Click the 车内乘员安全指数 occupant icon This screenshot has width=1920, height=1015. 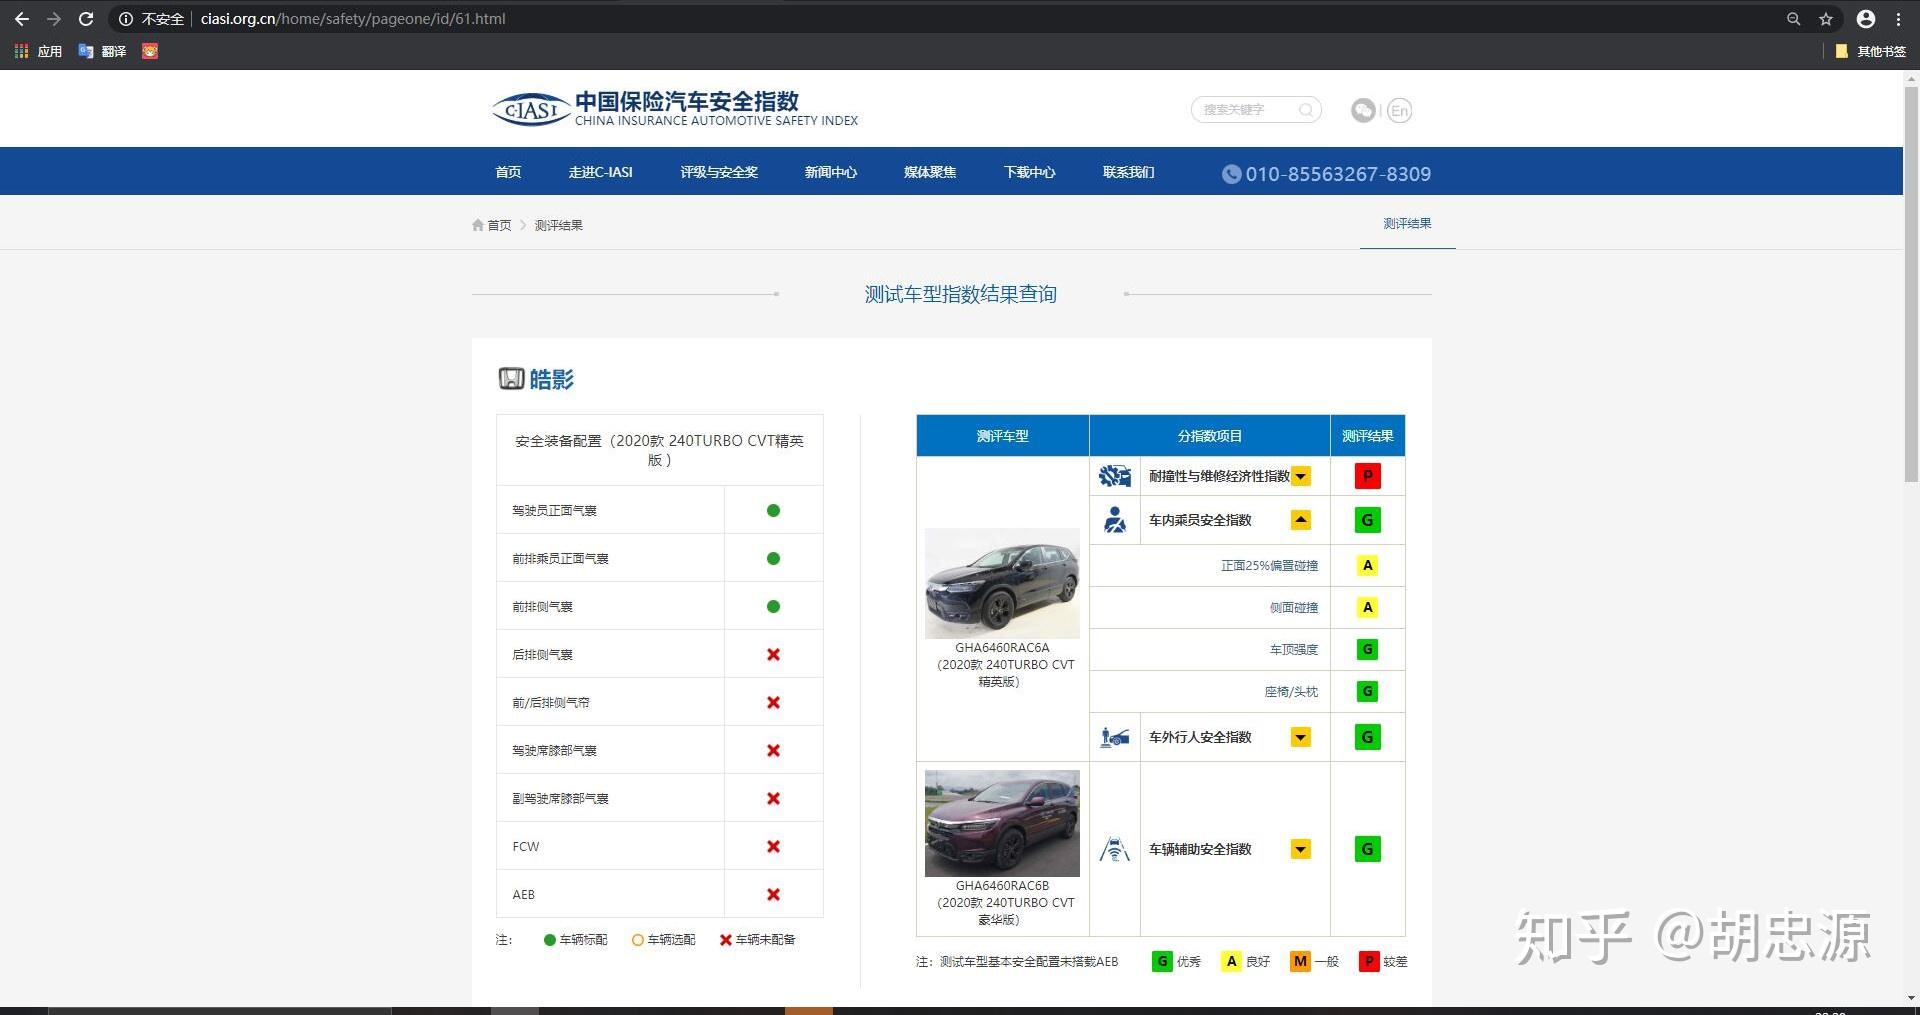pyautogui.click(x=1115, y=520)
